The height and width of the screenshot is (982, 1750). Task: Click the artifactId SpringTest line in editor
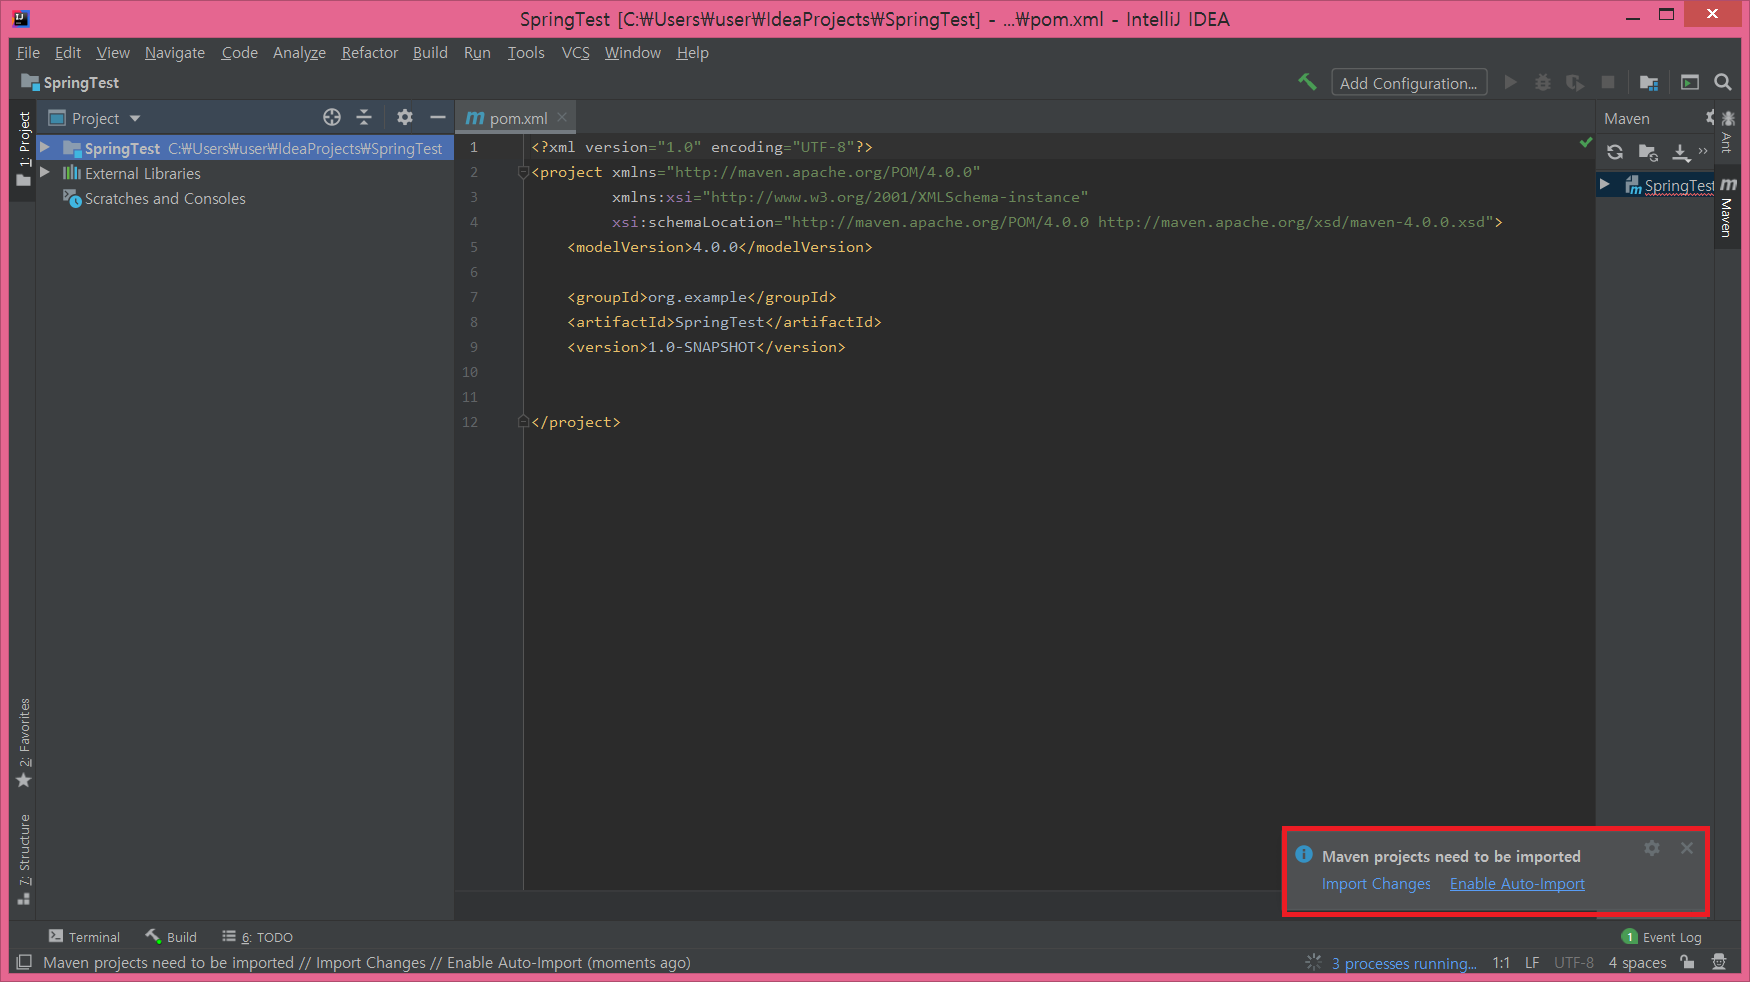(724, 322)
